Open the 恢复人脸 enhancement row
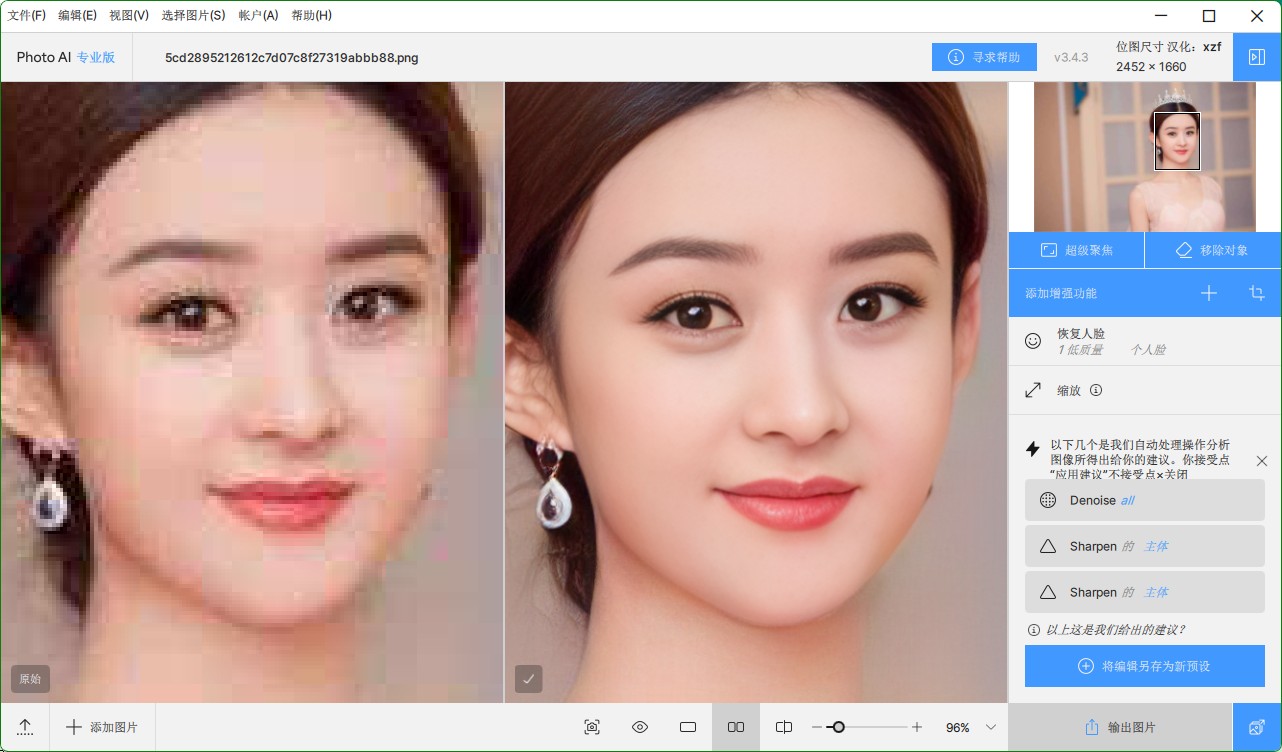This screenshot has height=752, width=1282. pyautogui.click(x=1144, y=341)
